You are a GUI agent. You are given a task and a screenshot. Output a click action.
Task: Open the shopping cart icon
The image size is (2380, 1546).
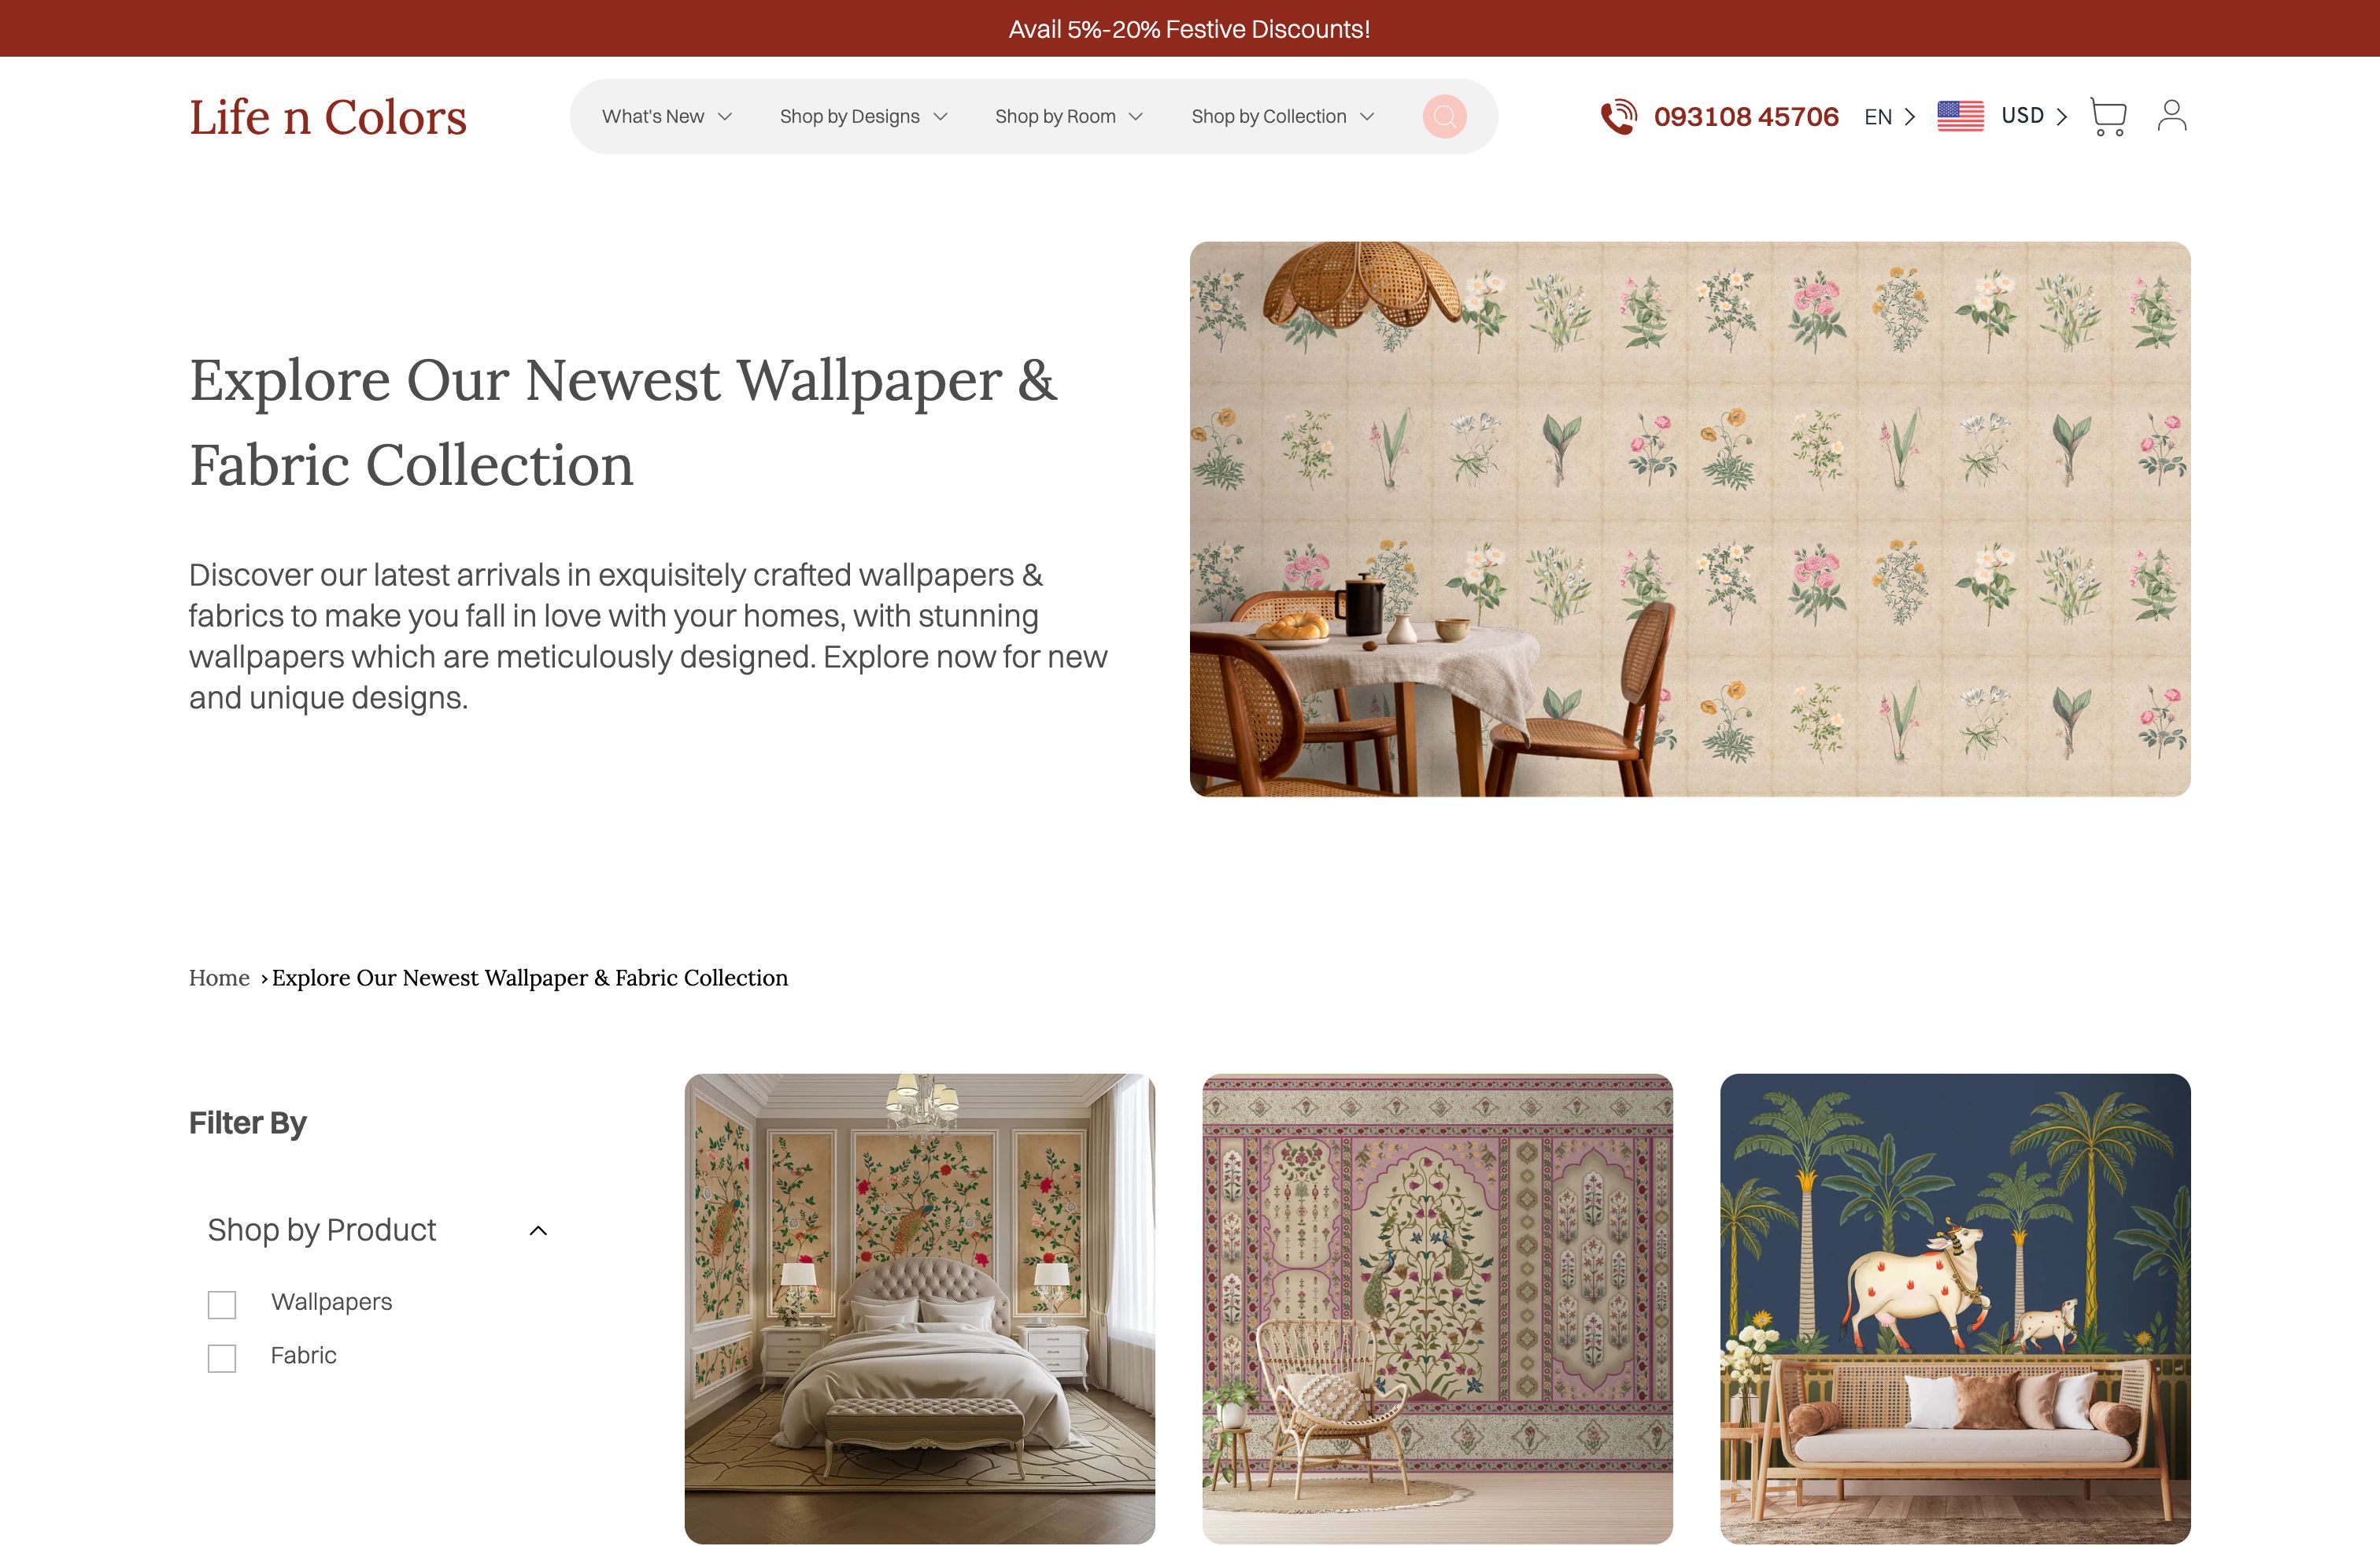click(x=2108, y=117)
